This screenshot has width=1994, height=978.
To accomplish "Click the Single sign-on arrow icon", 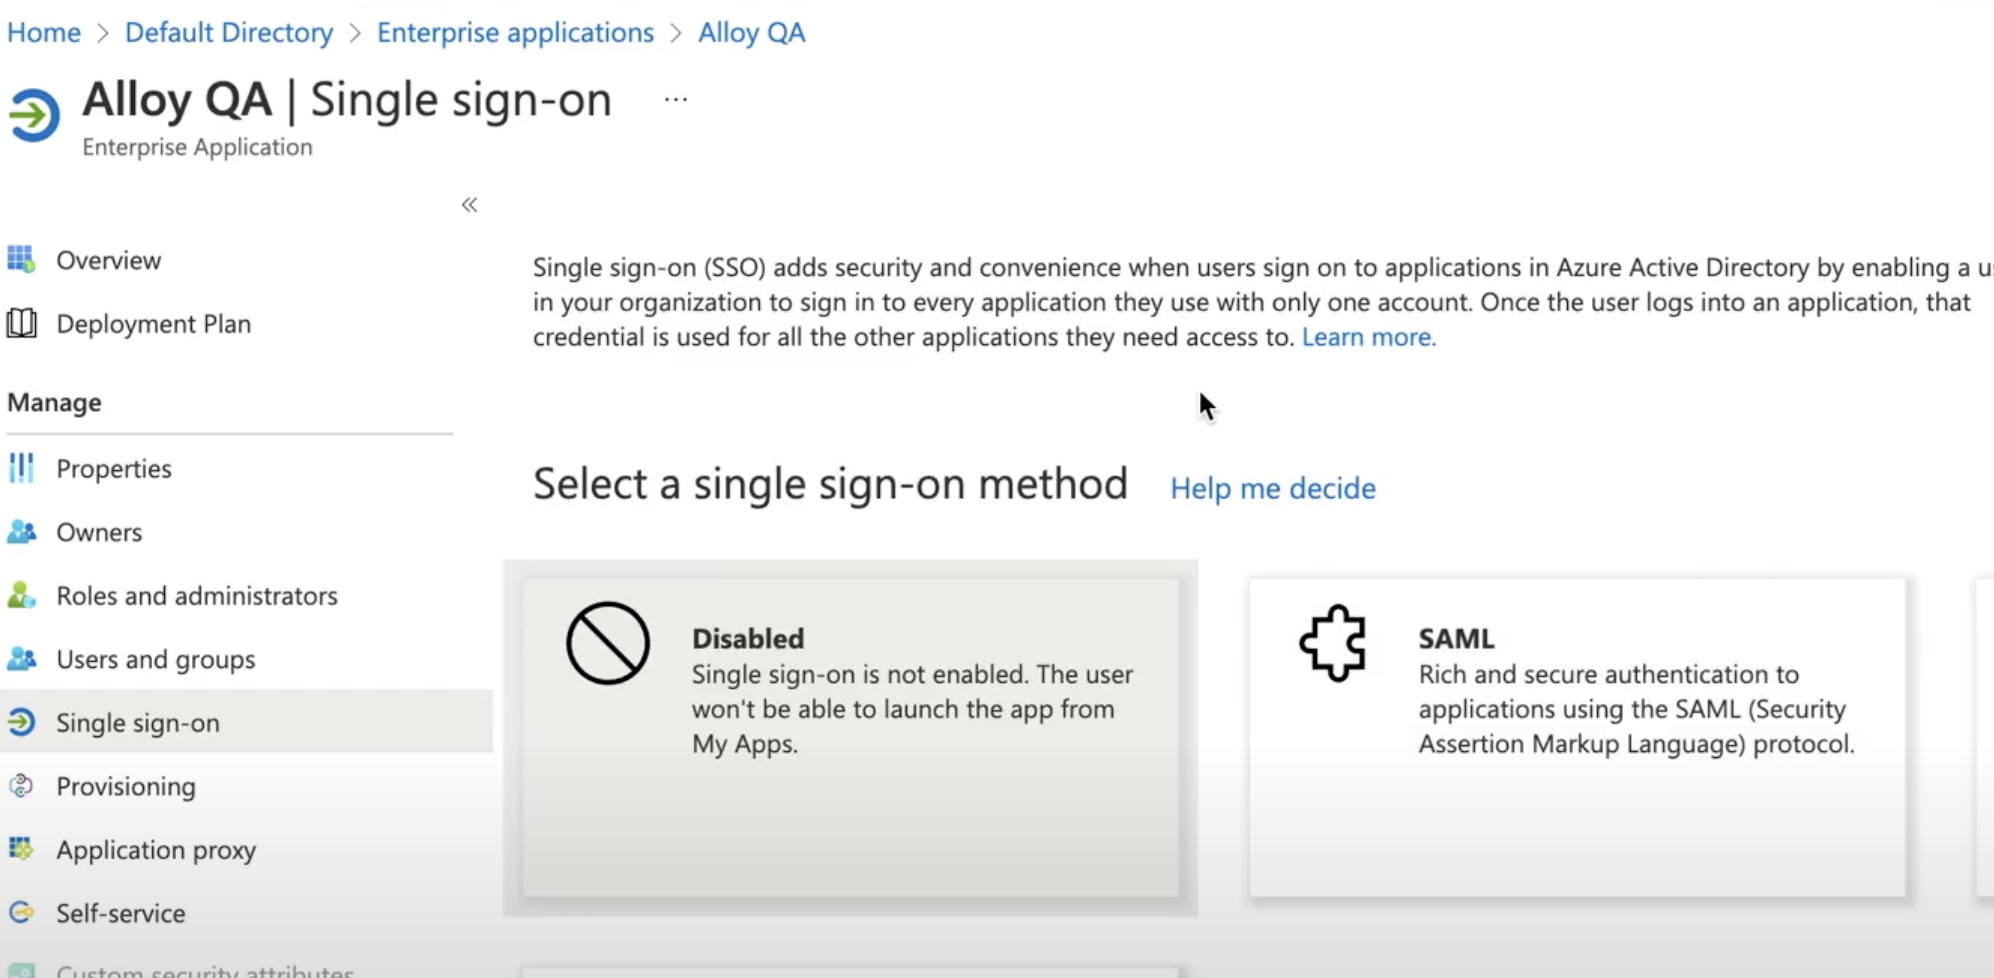I will click(21, 722).
